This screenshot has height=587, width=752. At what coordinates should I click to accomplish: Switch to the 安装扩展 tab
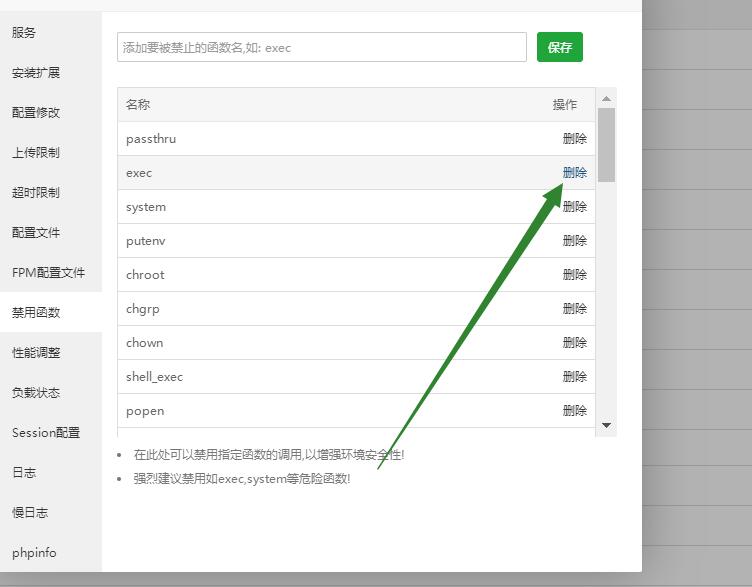[x=36, y=73]
